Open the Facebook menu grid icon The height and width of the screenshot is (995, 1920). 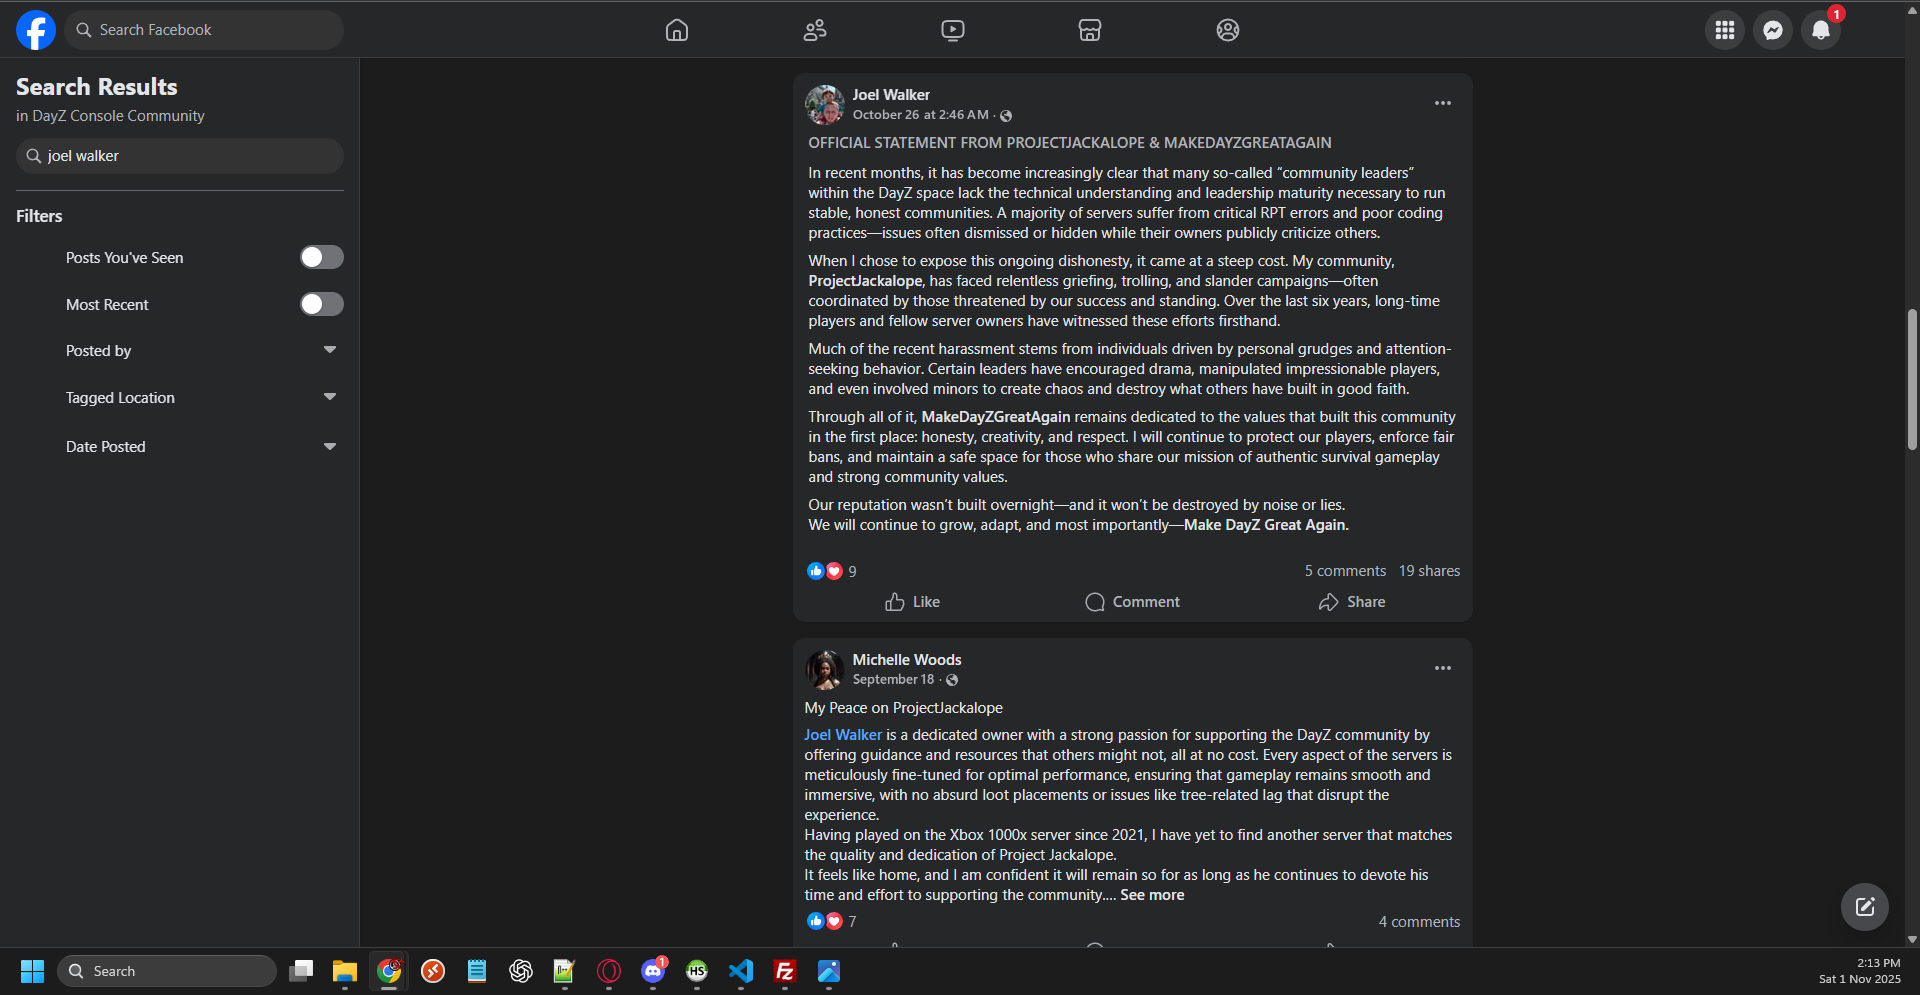coord(1725,30)
